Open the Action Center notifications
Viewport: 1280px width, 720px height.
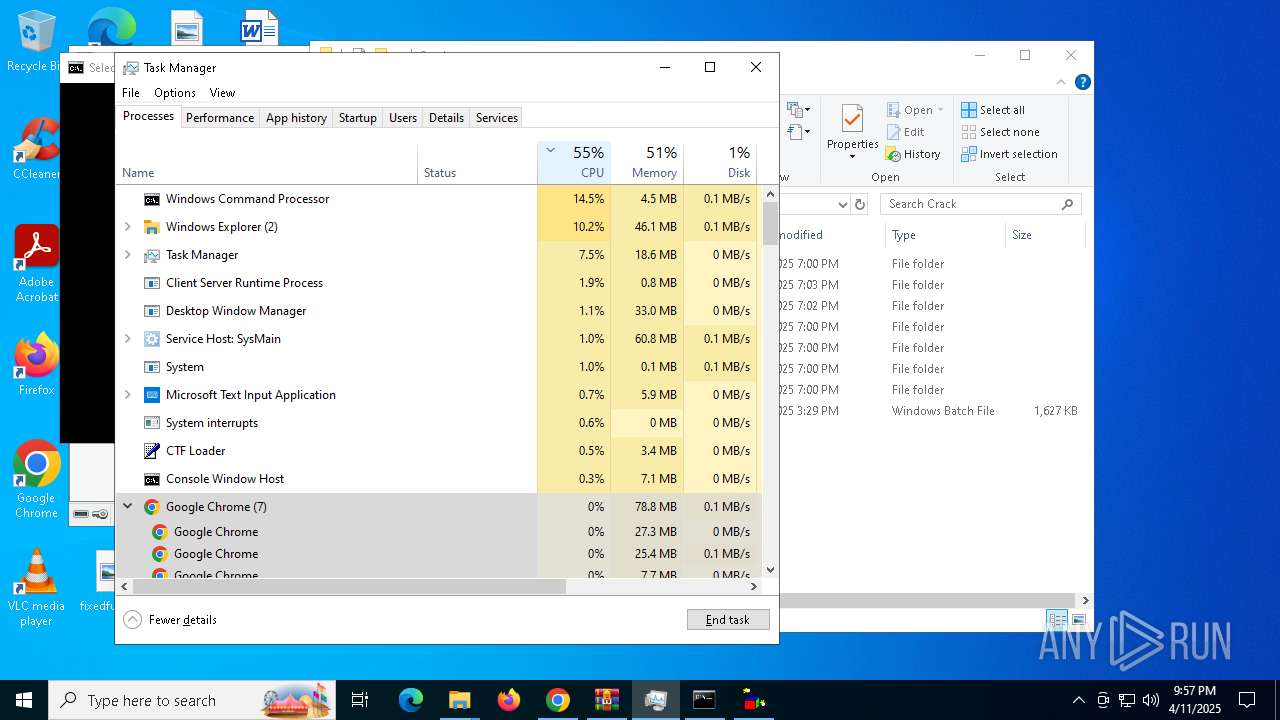click(x=1247, y=700)
